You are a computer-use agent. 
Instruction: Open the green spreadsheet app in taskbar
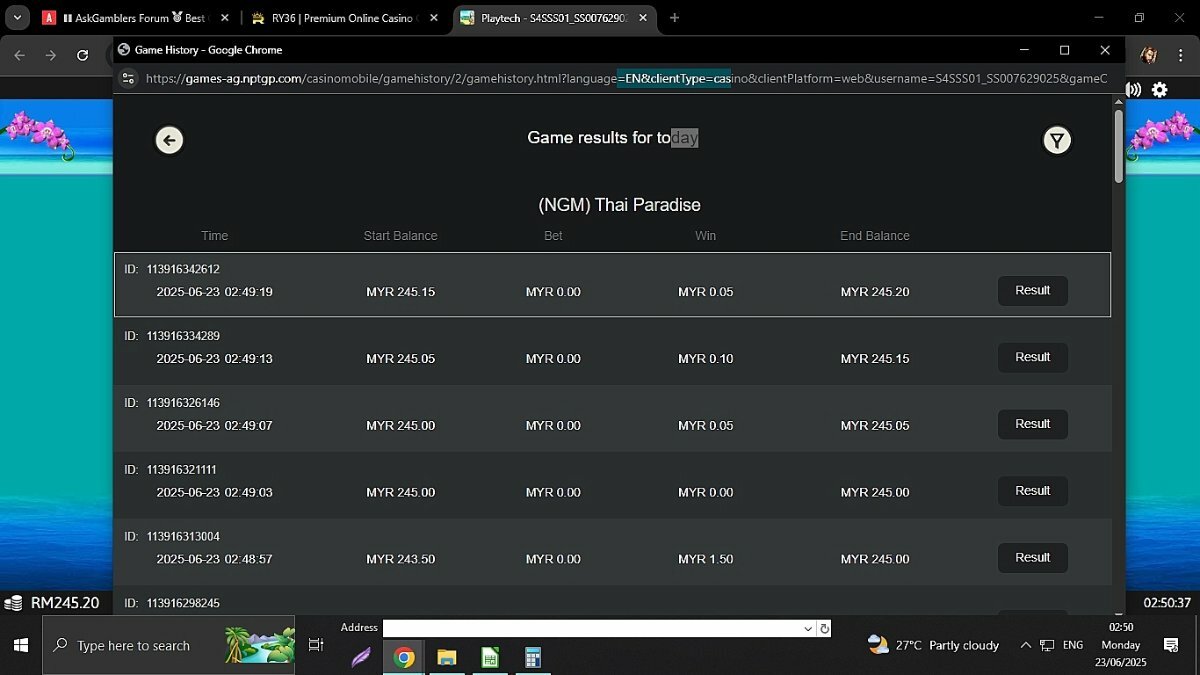click(490, 657)
